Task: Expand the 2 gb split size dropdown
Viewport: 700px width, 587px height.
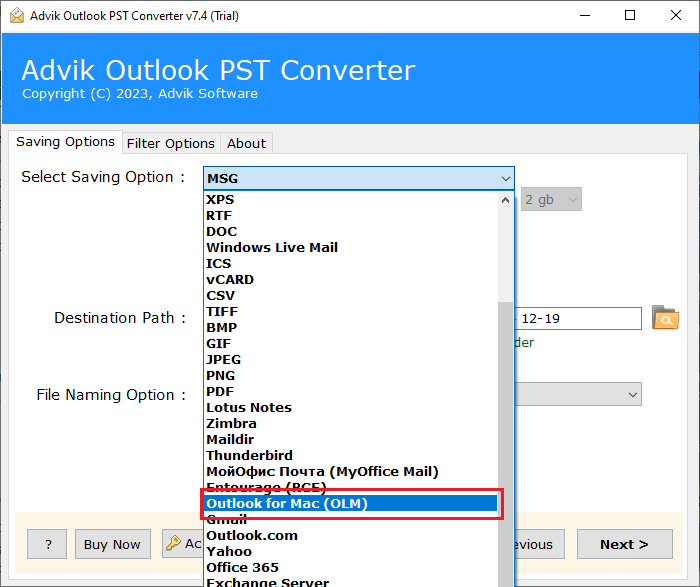Action: click(x=551, y=200)
